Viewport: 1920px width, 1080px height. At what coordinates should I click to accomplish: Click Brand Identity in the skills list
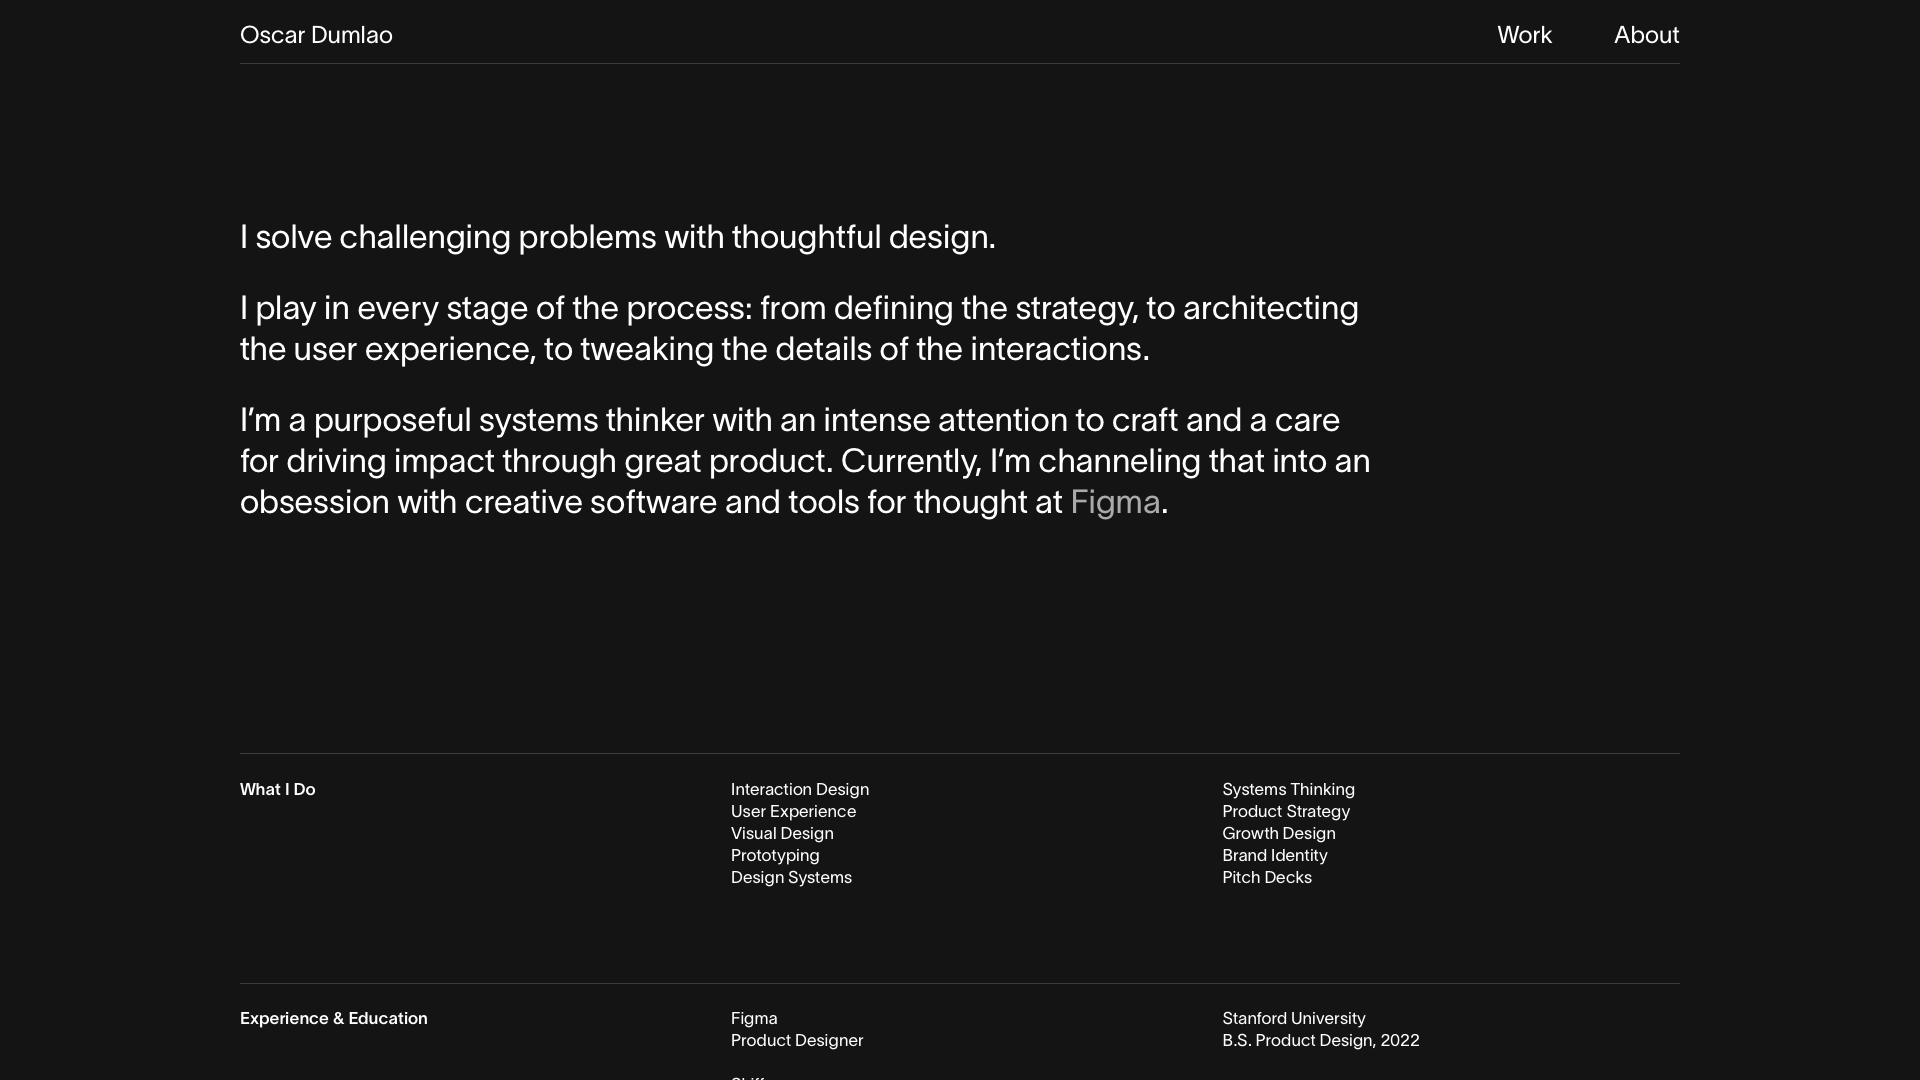(x=1274, y=856)
